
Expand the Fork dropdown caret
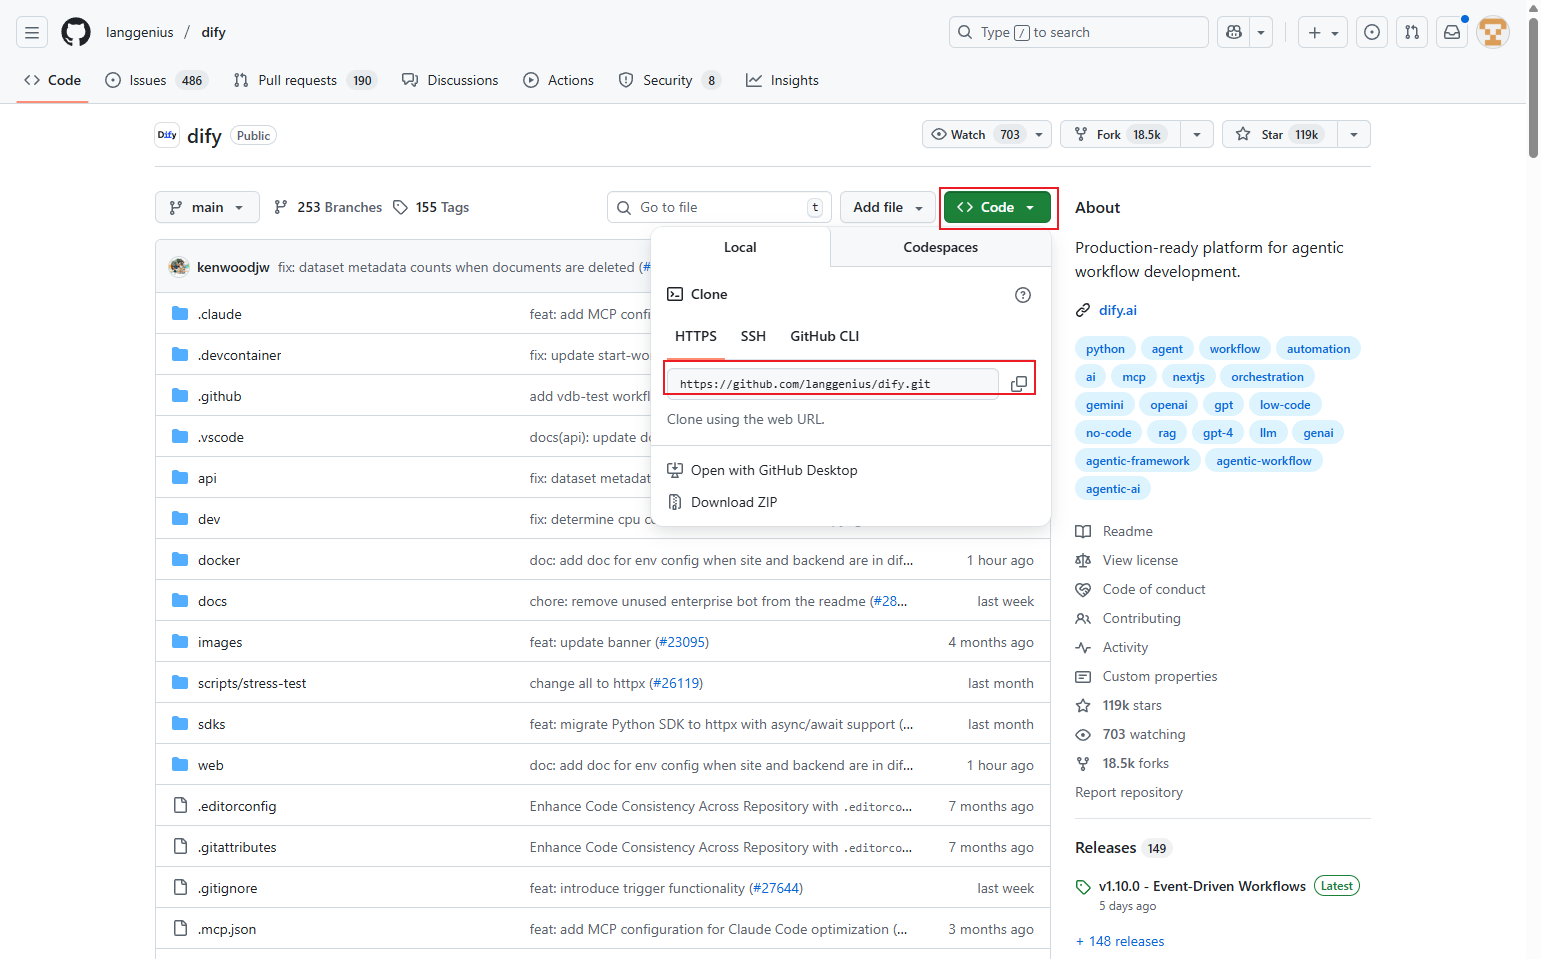[1196, 133]
